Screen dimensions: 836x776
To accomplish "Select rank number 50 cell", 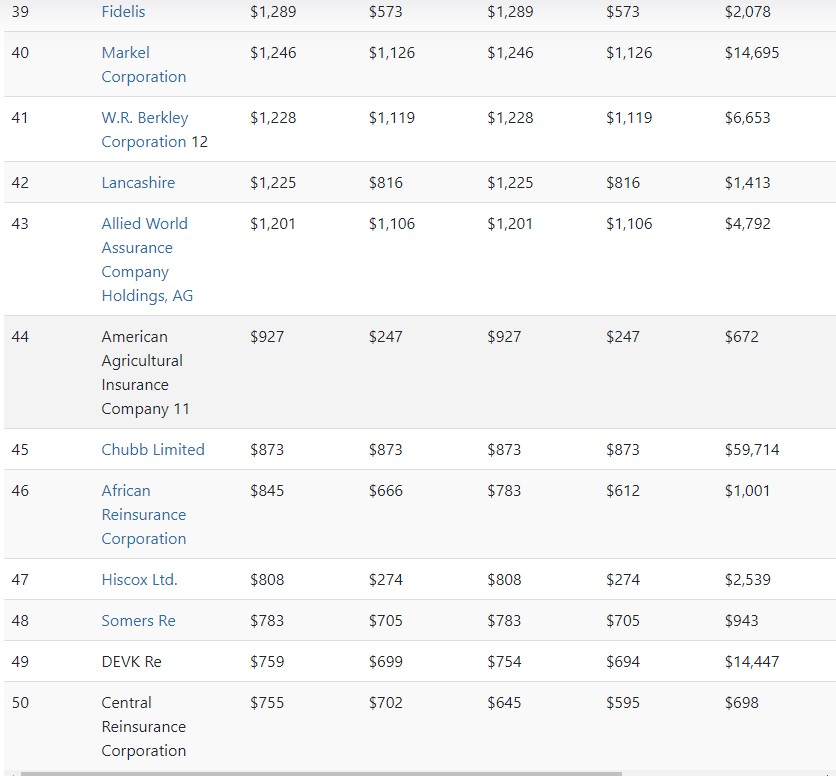I will click(x=20, y=703).
